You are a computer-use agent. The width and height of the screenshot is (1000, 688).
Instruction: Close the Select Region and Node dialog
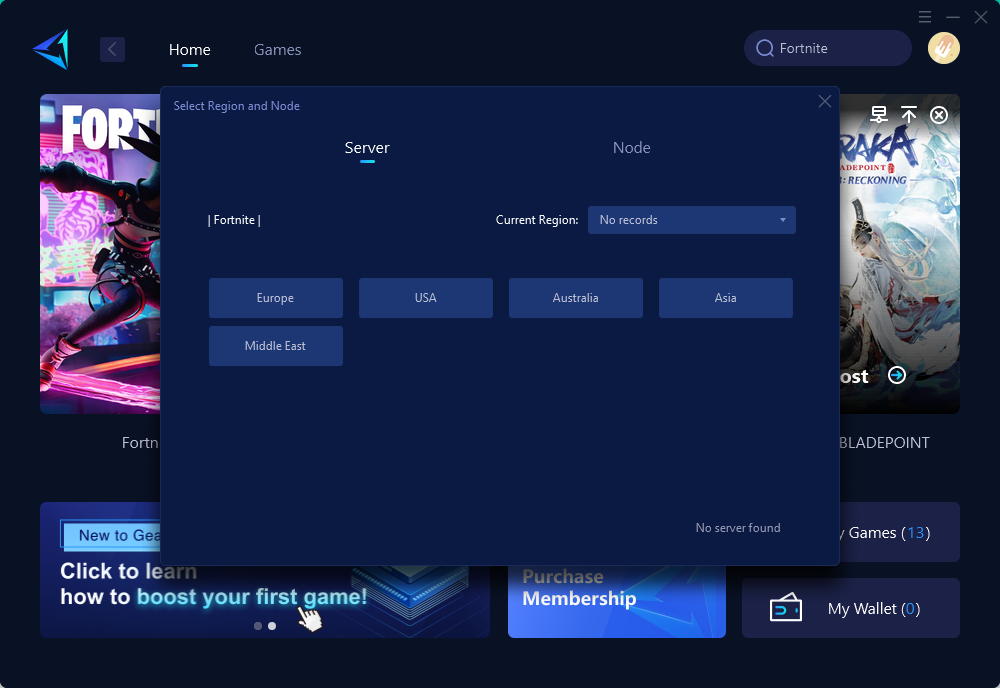(x=825, y=101)
